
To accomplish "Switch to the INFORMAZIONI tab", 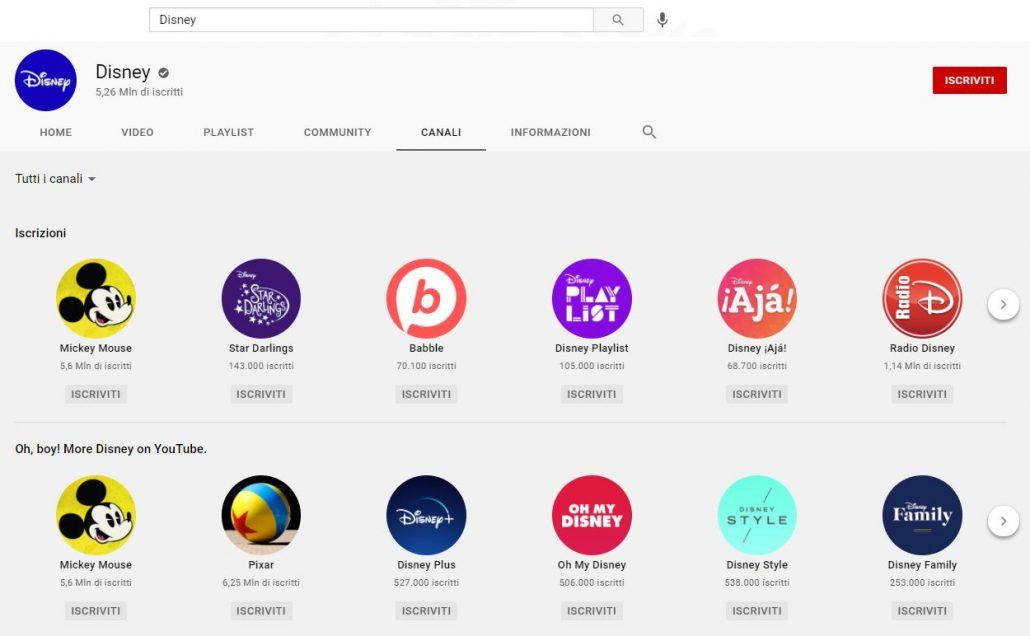I will pos(550,132).
